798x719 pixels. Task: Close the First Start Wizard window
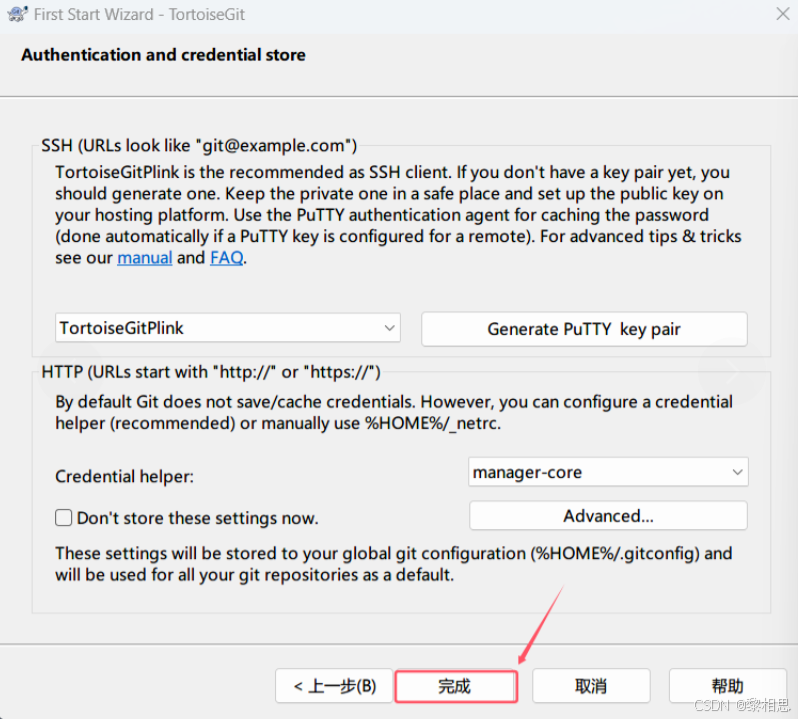[783, 14]
